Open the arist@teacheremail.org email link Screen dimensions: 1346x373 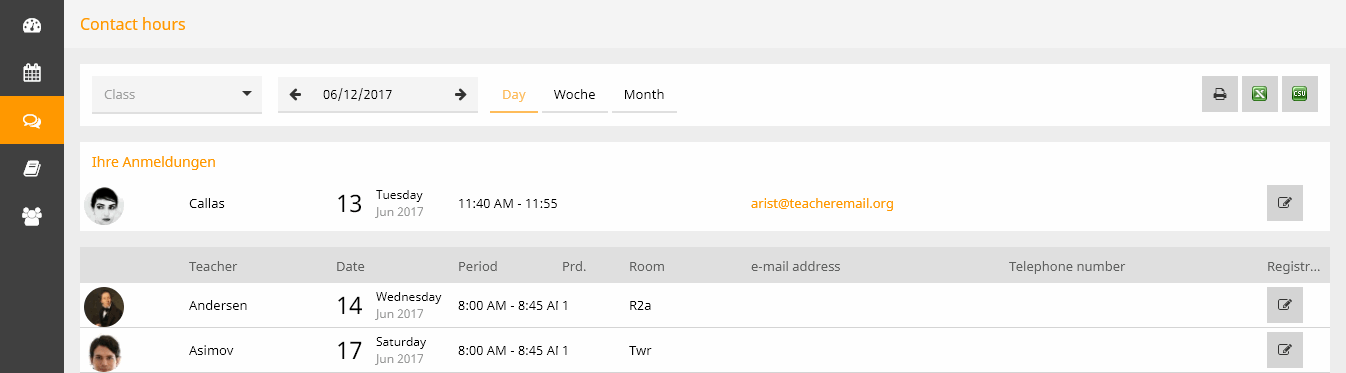click(x=822, y=203)
